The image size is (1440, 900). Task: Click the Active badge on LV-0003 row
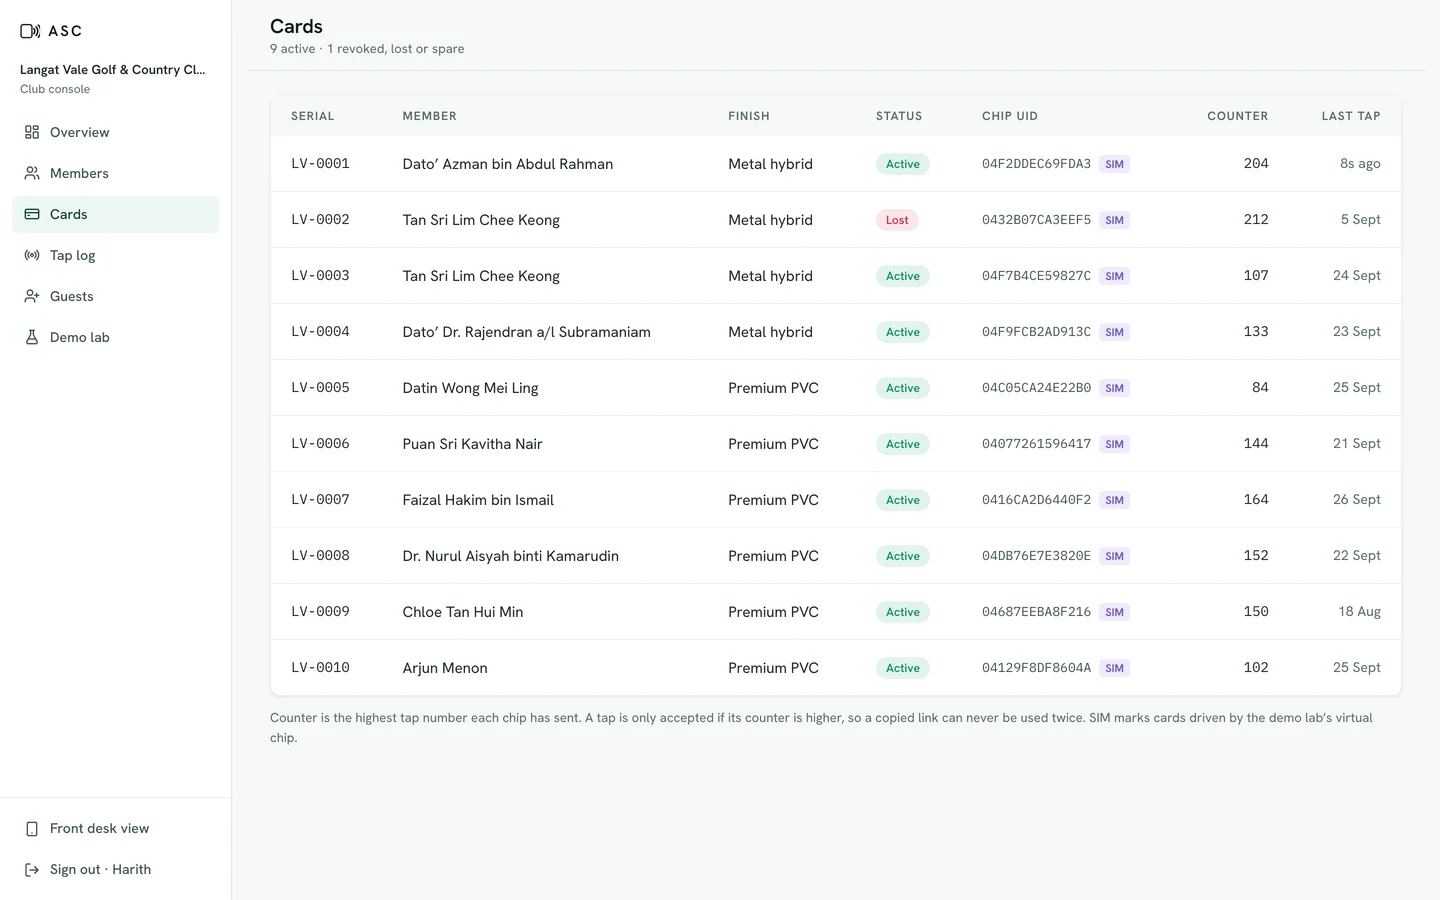pyautogui.click(x=902, y=276)
